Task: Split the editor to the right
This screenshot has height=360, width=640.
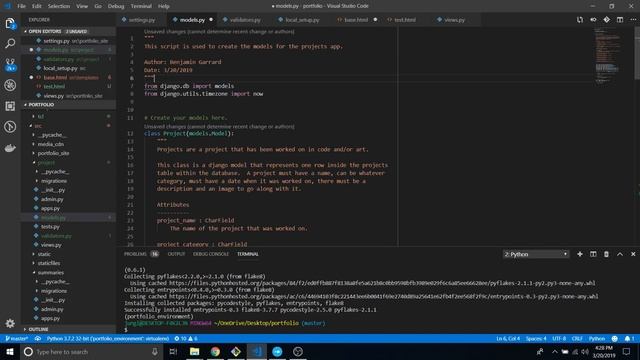Action: coord(620,20)
